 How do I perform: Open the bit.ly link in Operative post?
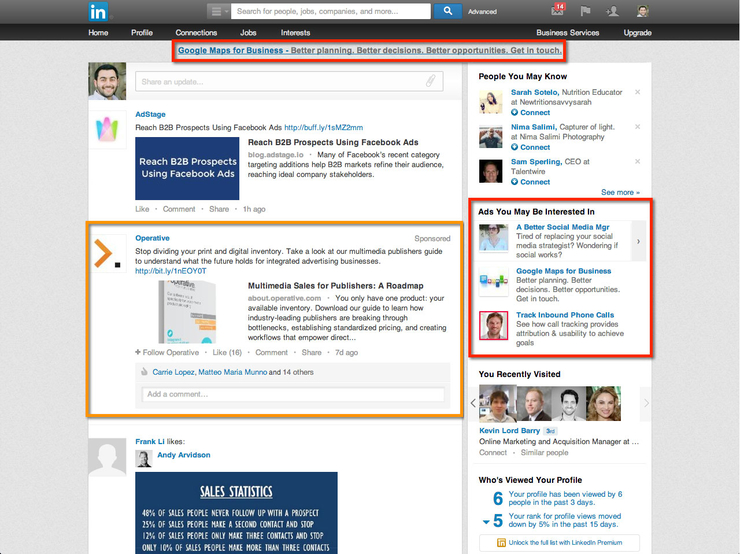click(171, 271)
